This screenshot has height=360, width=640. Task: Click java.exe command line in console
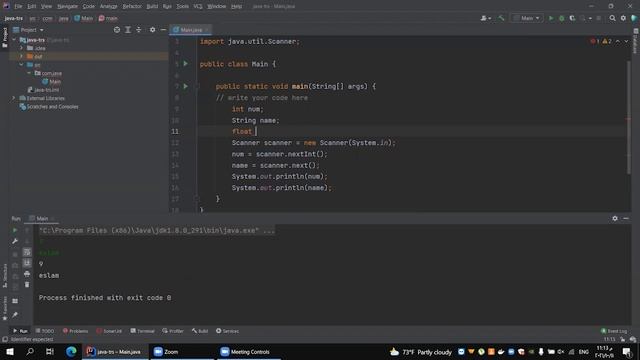point(157,231)
